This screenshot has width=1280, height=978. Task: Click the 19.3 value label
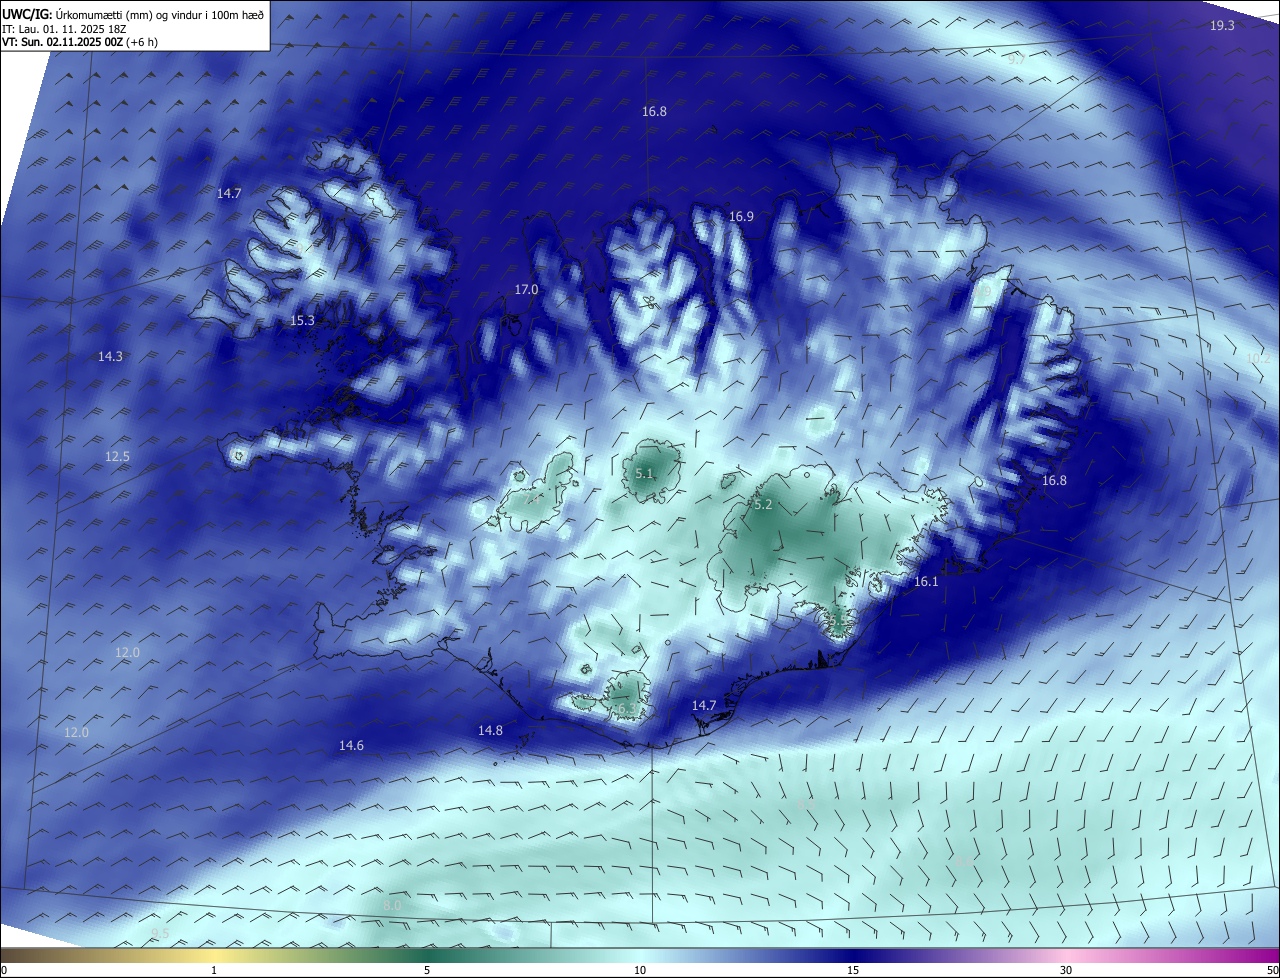click(x=1222, y=25)
